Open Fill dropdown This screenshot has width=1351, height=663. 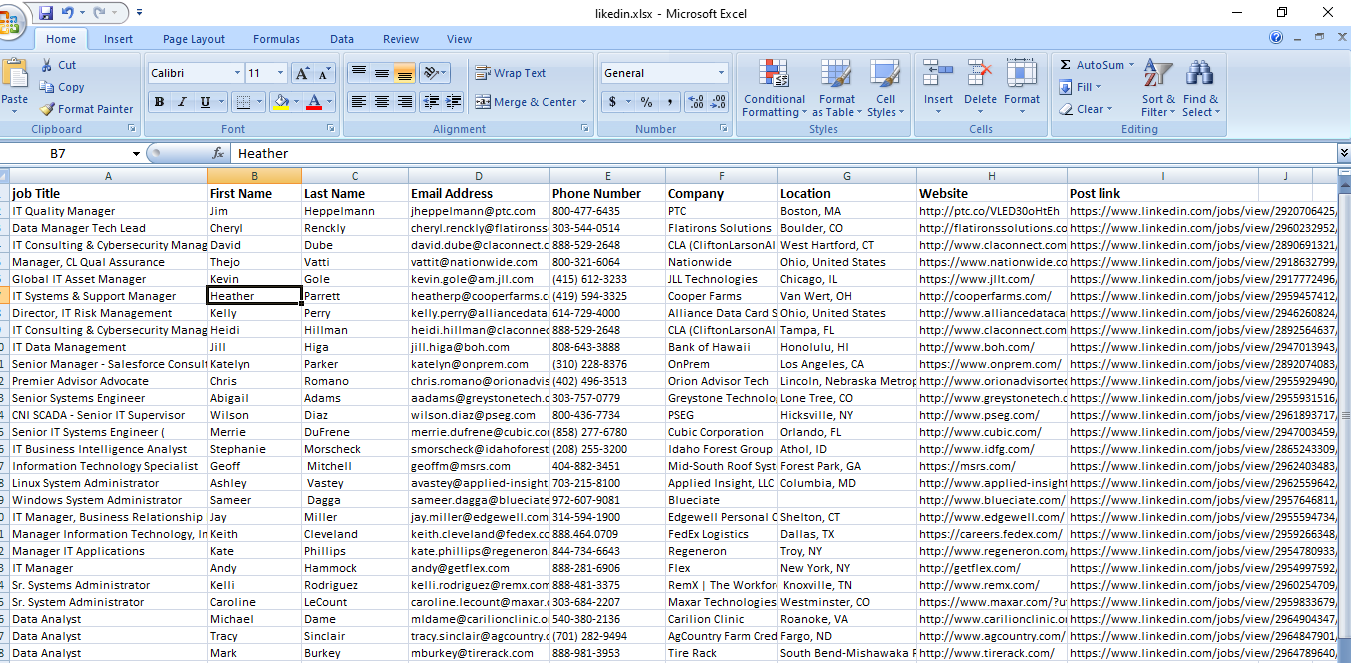point(1082,87)
